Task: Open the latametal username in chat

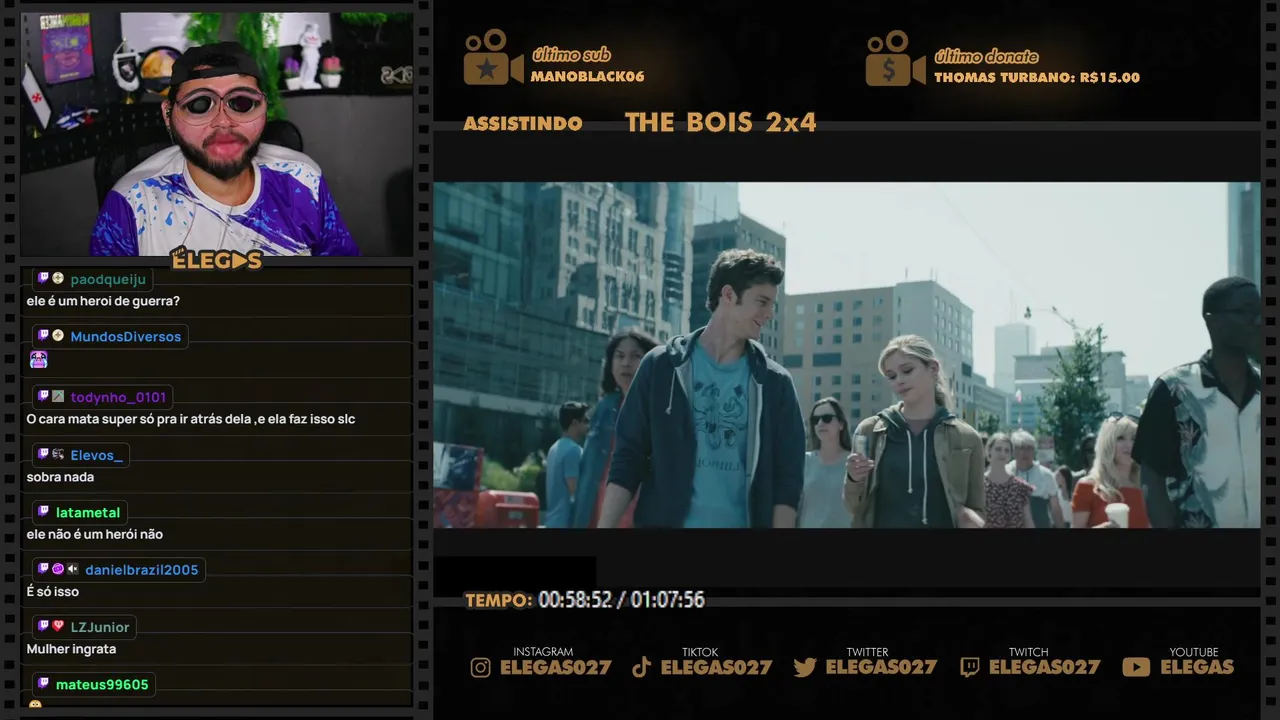Action: 88,512
